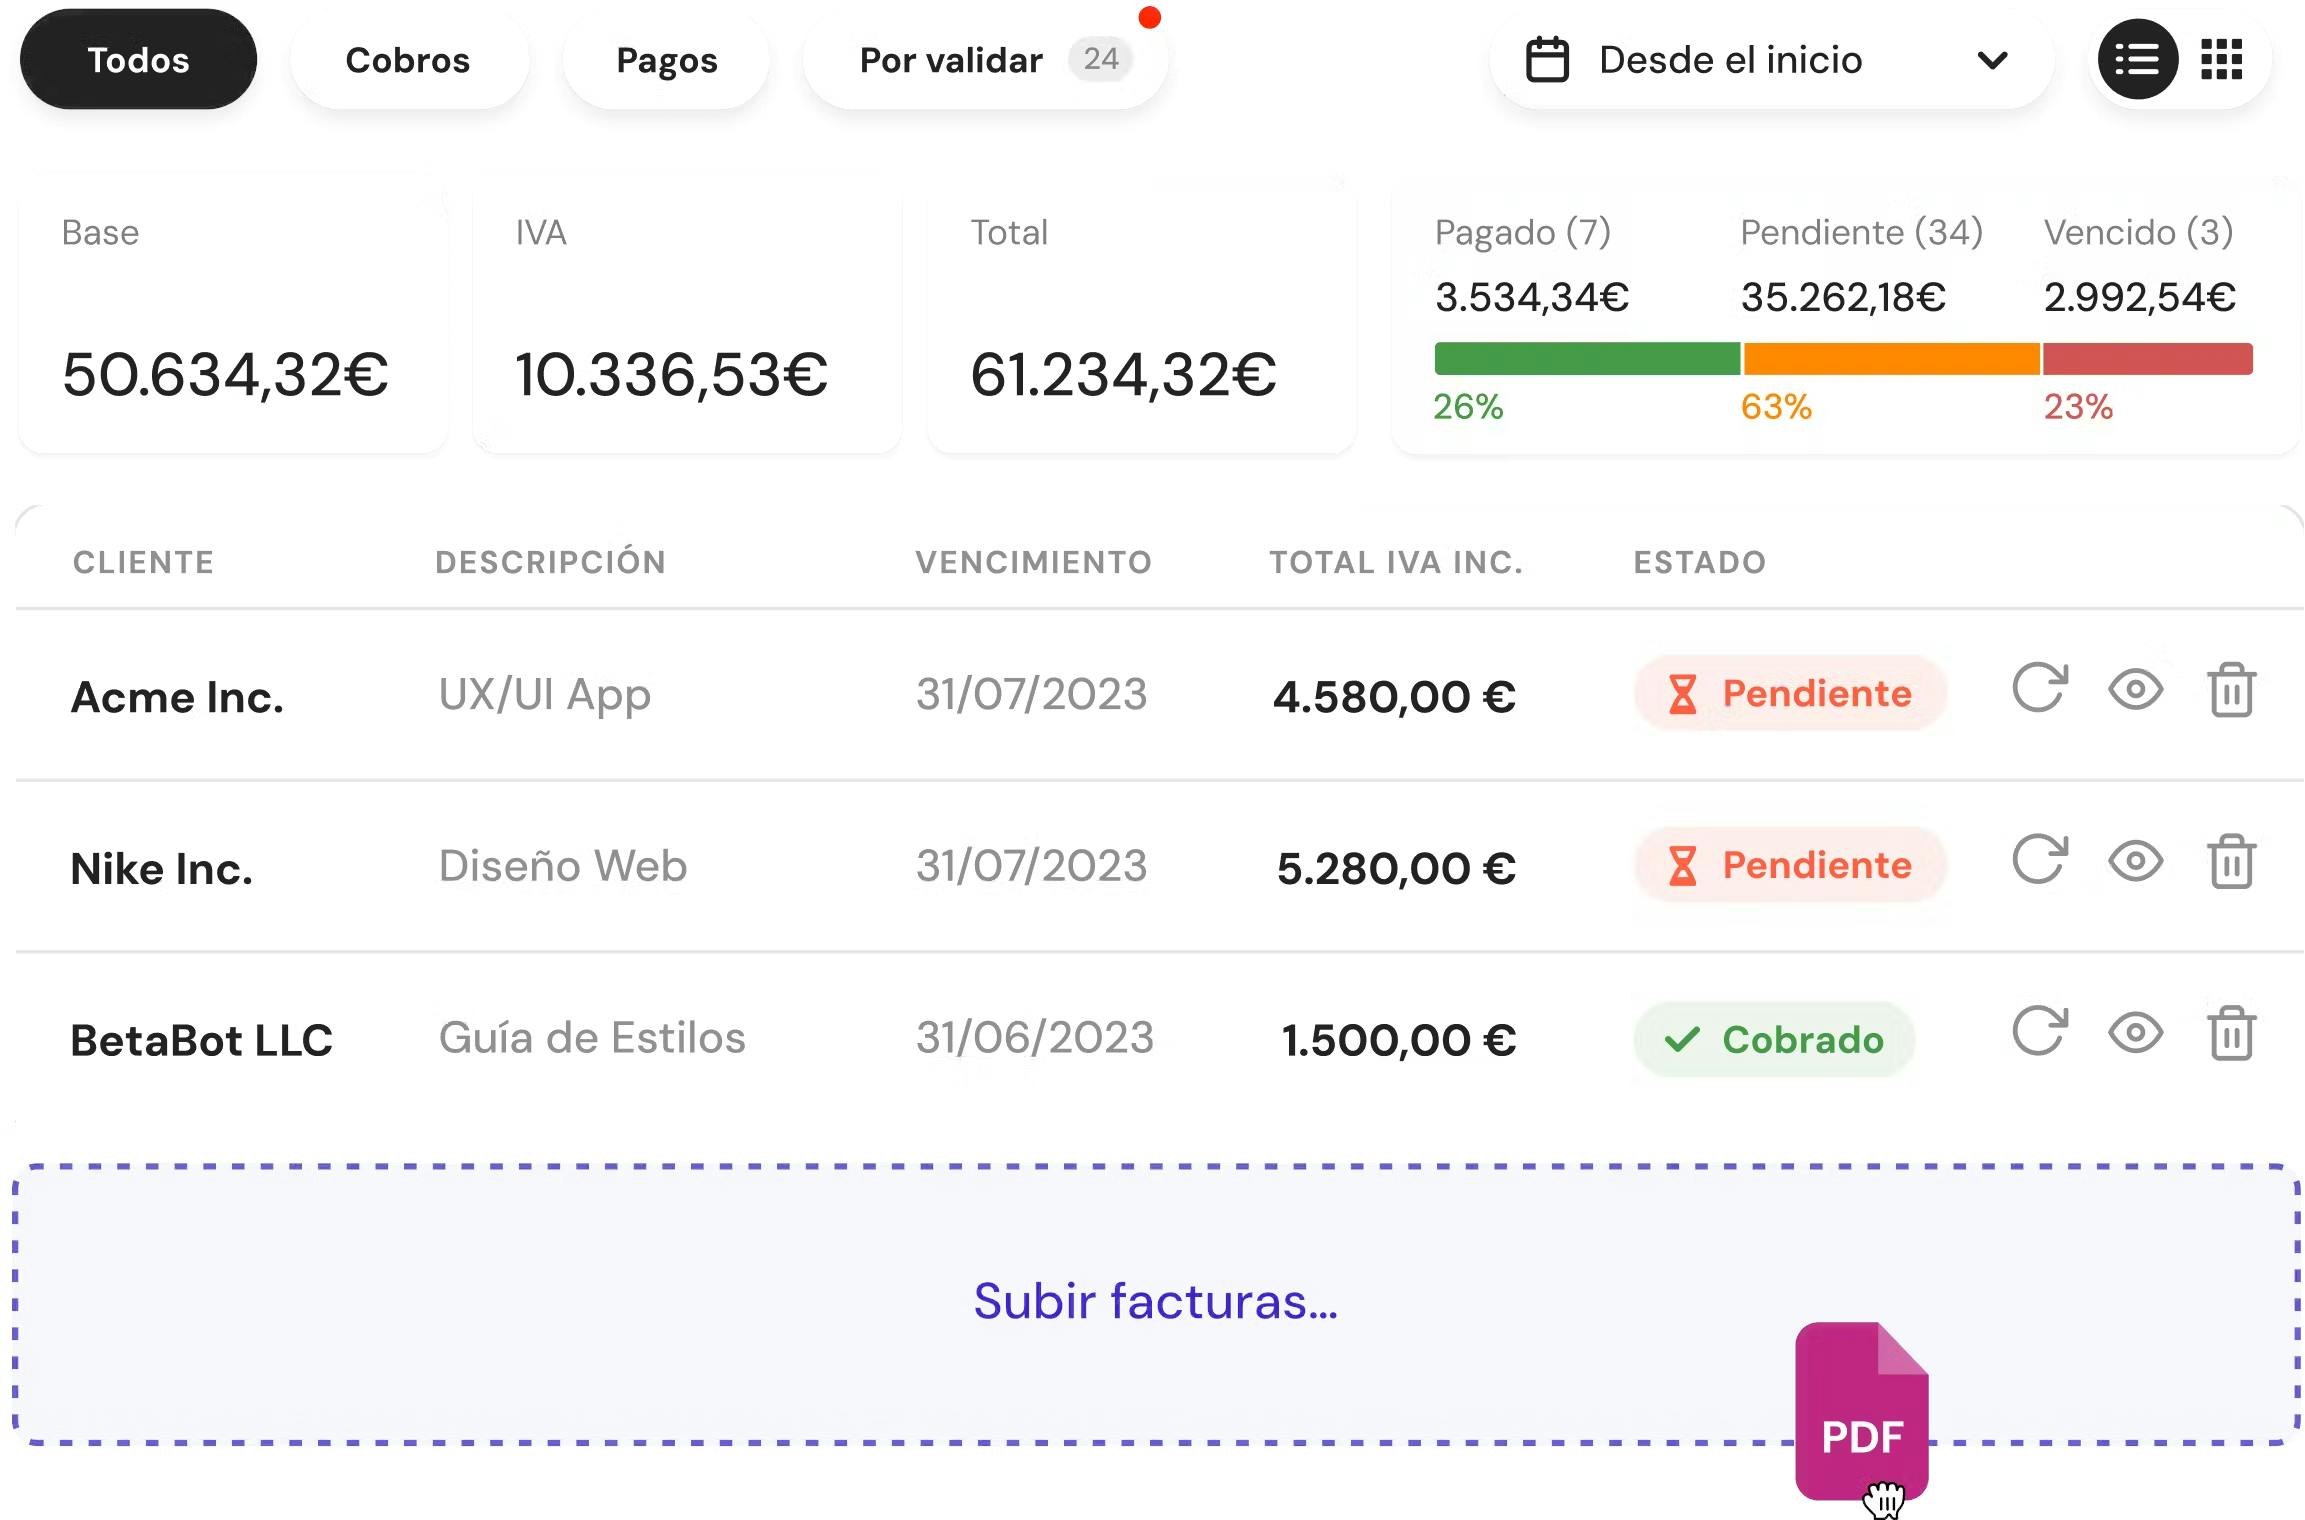
Task: Delete the Nike Inc. invoice
Action: point(2231,862)
